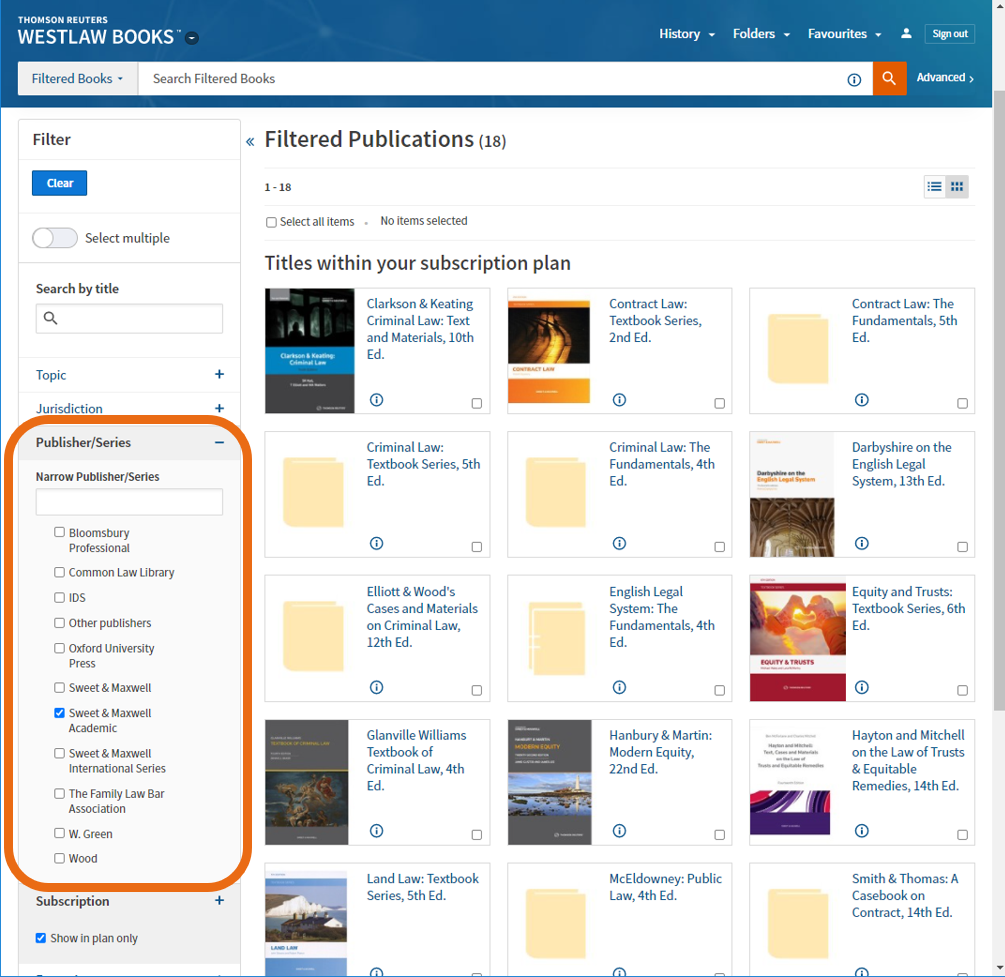The height and width of the screenshot is (977, 1005).
Task: Open the Favourites menu
Action: (844, 34)
